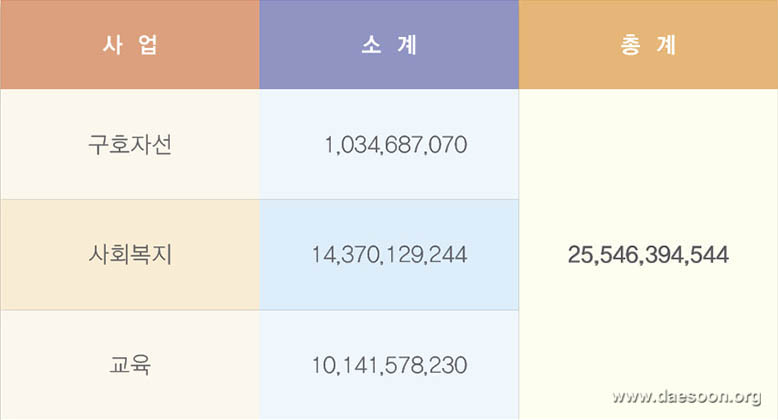
Task: Click the 소 character in the purple header
Action: 372,45
